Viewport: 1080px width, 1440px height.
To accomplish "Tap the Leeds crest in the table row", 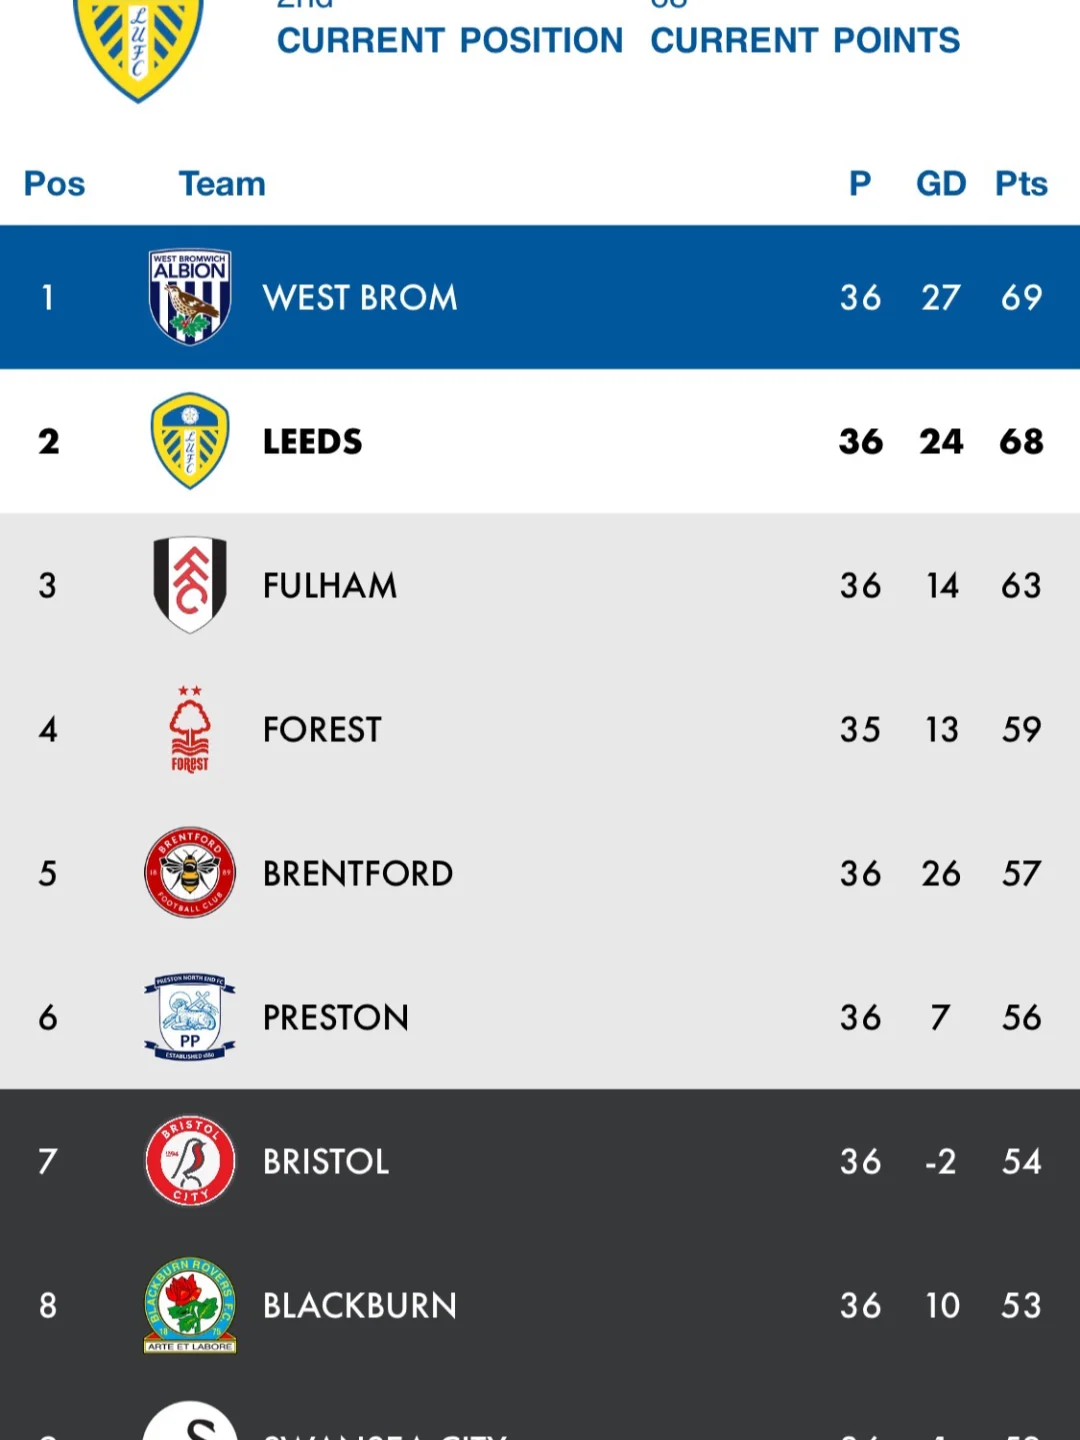I will (x=190, y=441).
